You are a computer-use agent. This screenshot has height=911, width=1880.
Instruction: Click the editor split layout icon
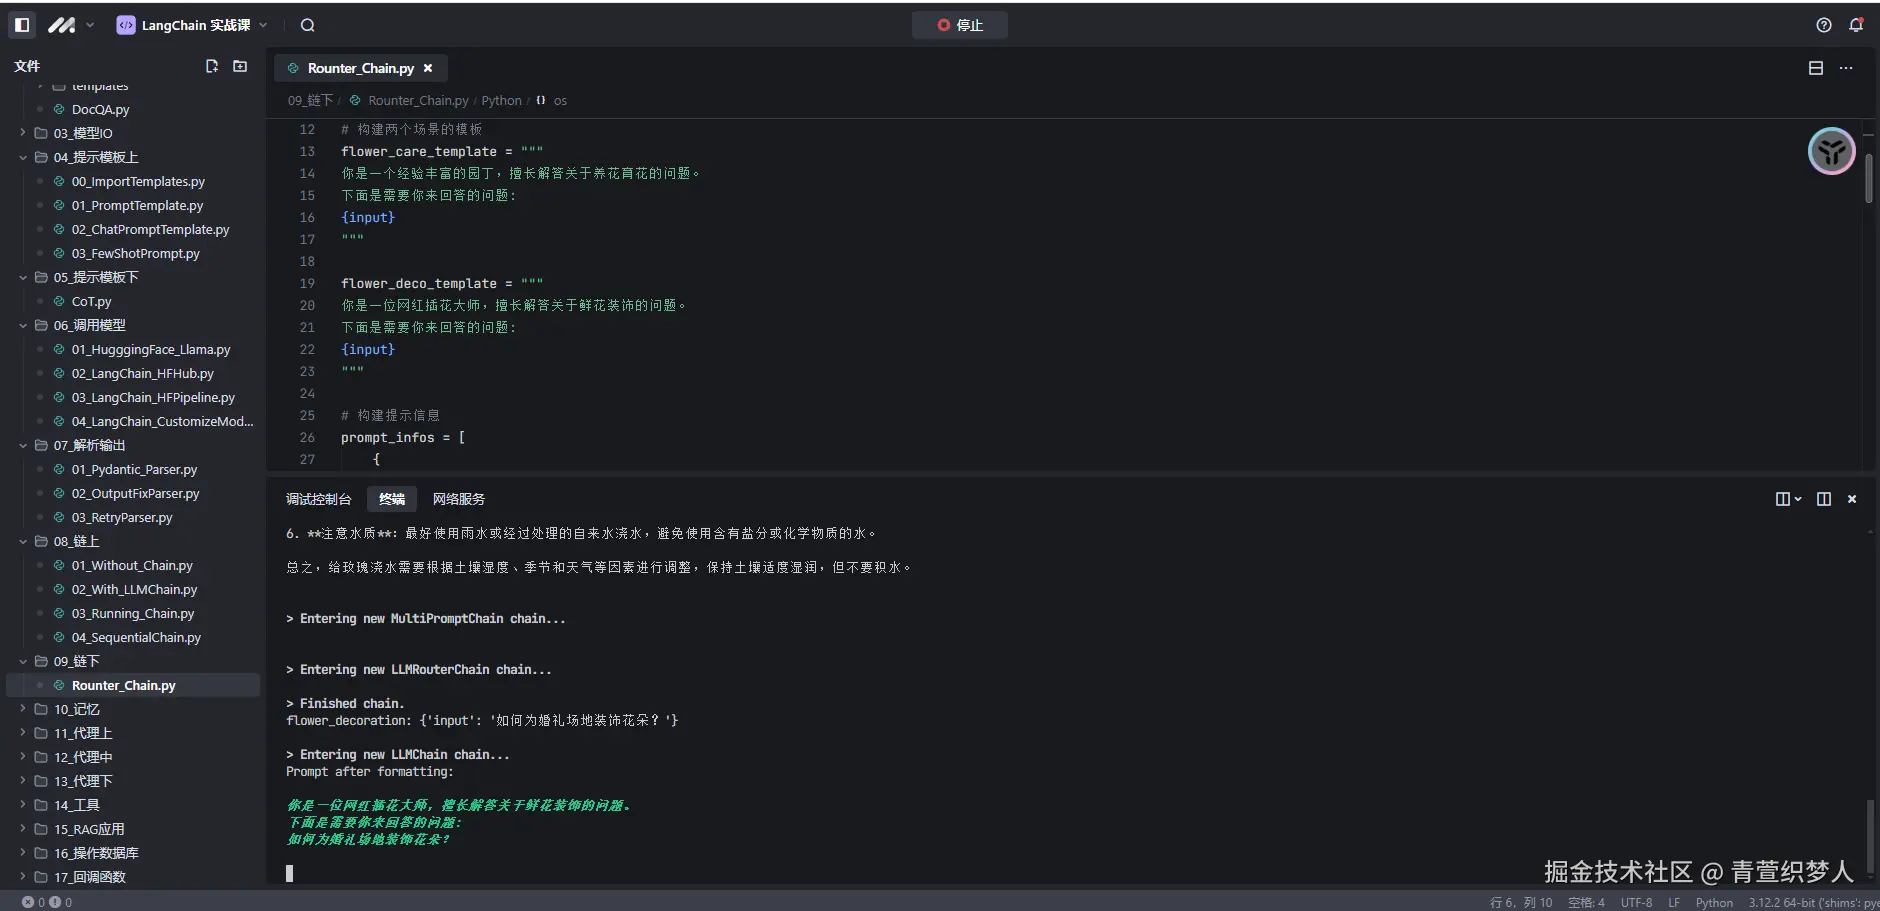(1816, 68)
